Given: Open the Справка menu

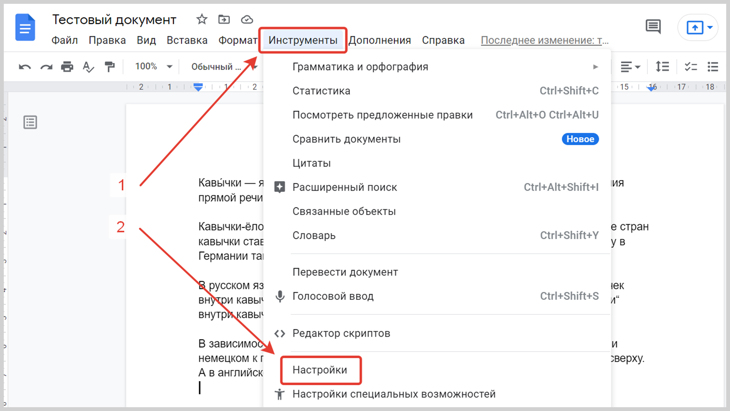Looking at the screenshot, I should click(x=443, y=40).
